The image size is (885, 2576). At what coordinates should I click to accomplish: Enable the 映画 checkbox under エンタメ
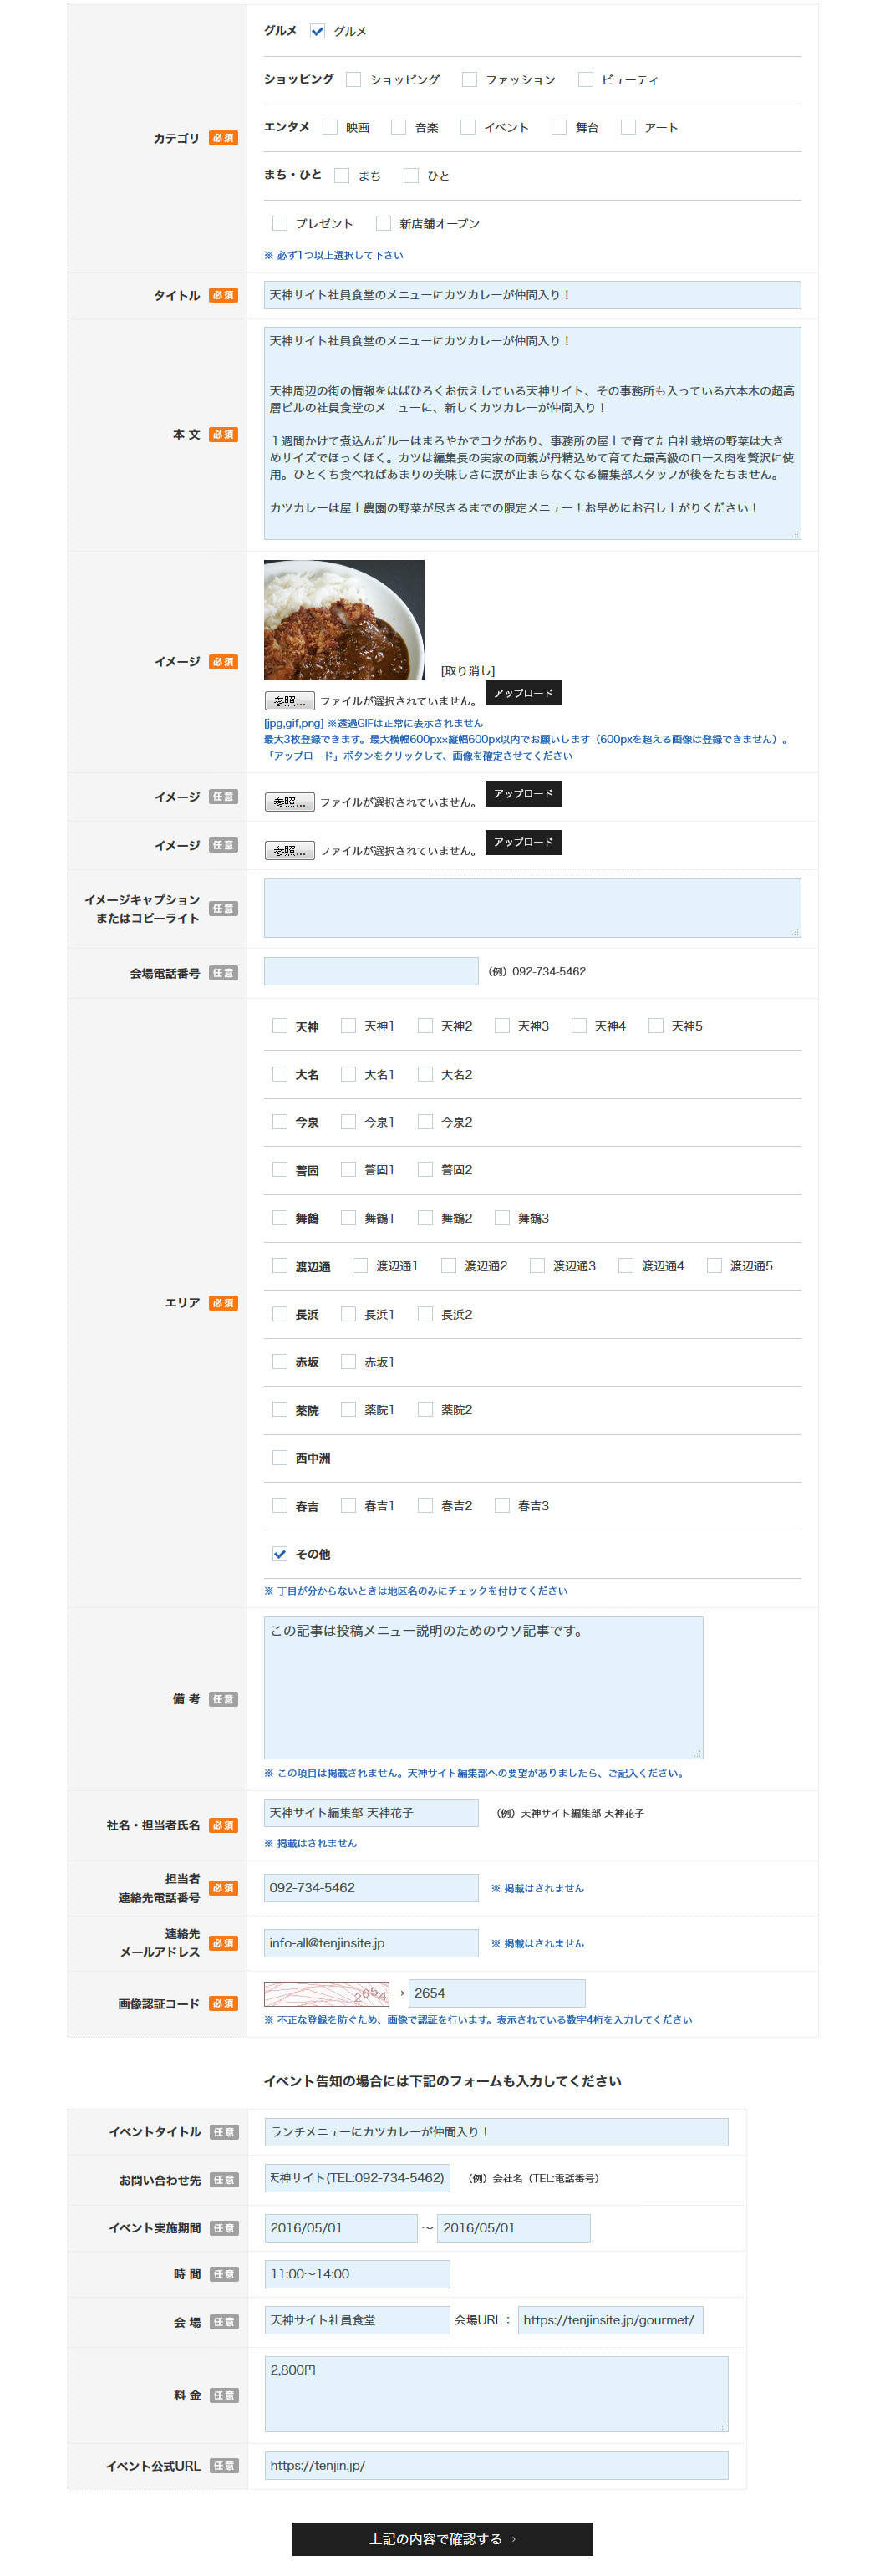[x=330, y=127]
